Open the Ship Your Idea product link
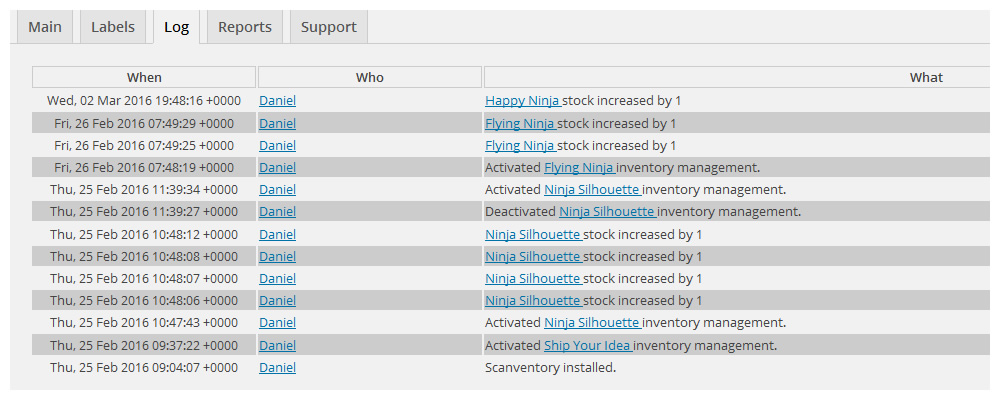1000x400 pixels. (588, 346)
